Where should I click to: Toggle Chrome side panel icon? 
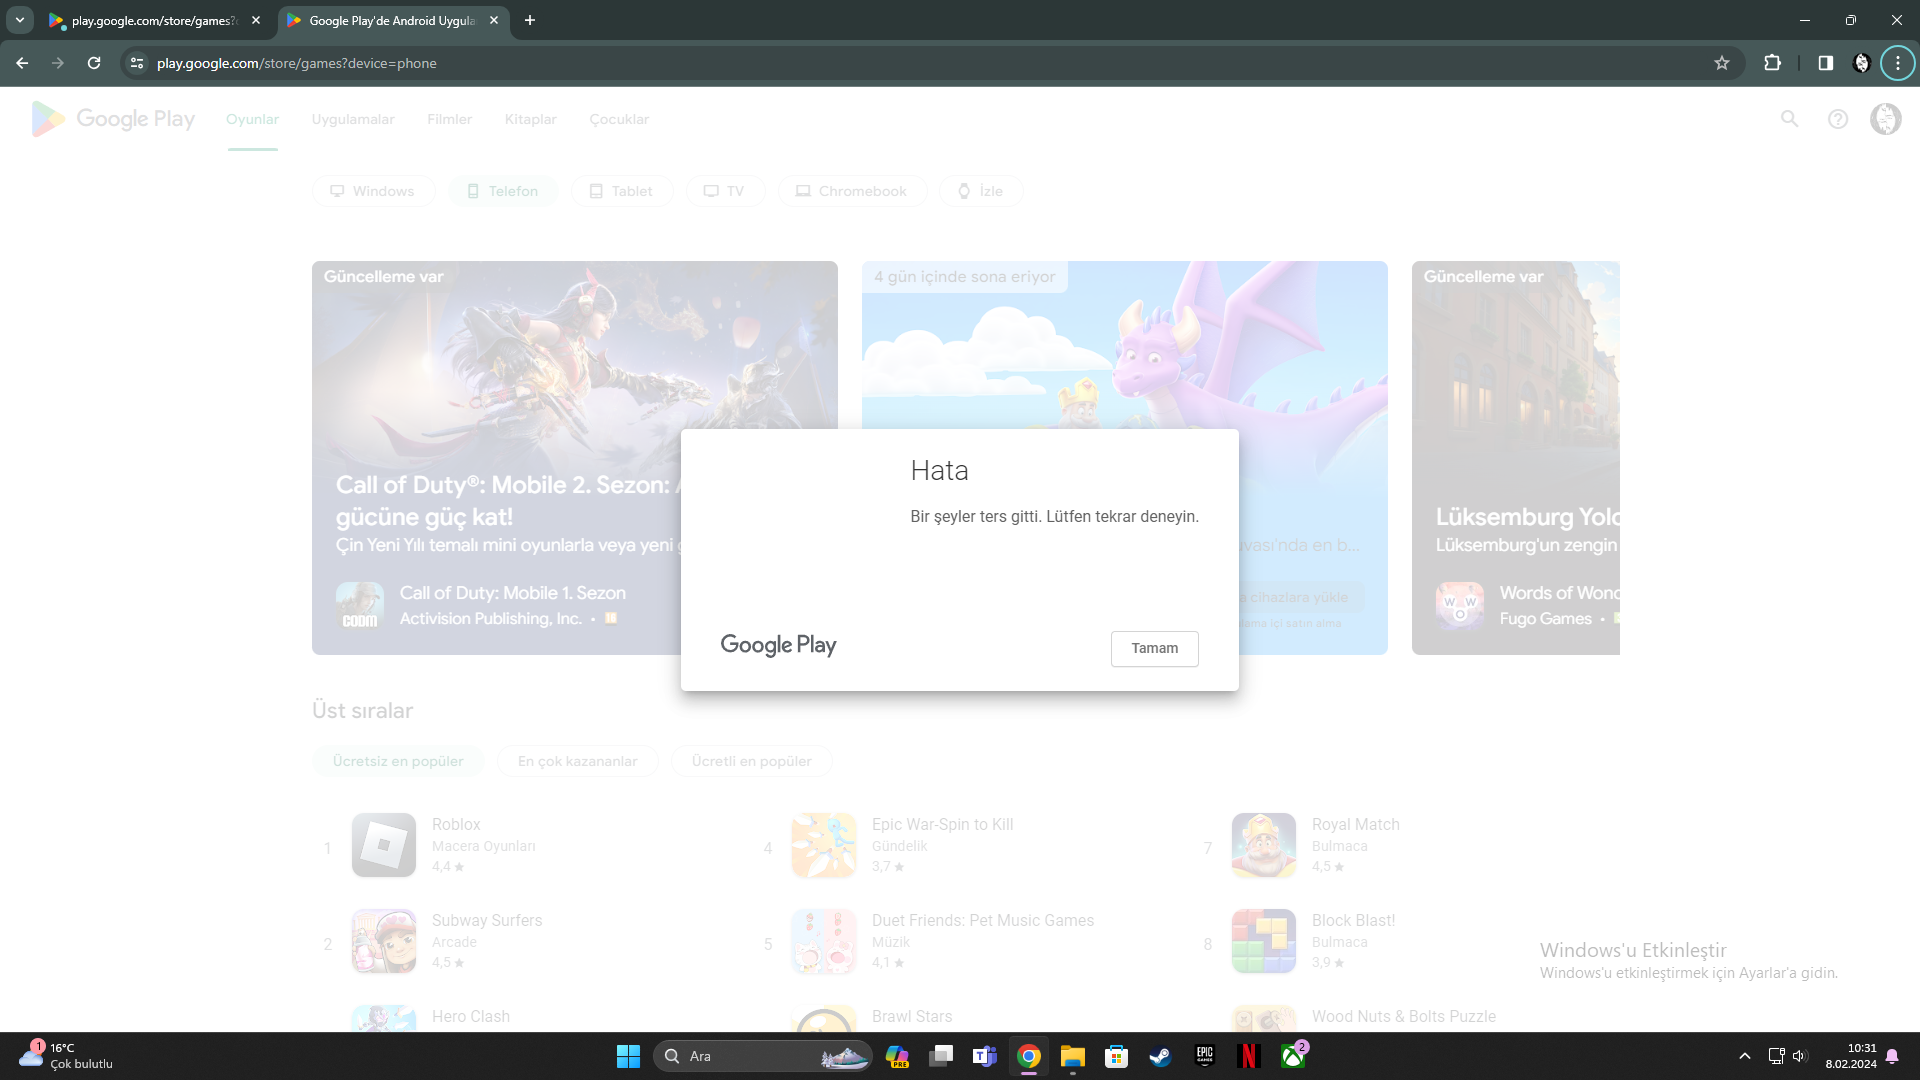[1825, 63]
